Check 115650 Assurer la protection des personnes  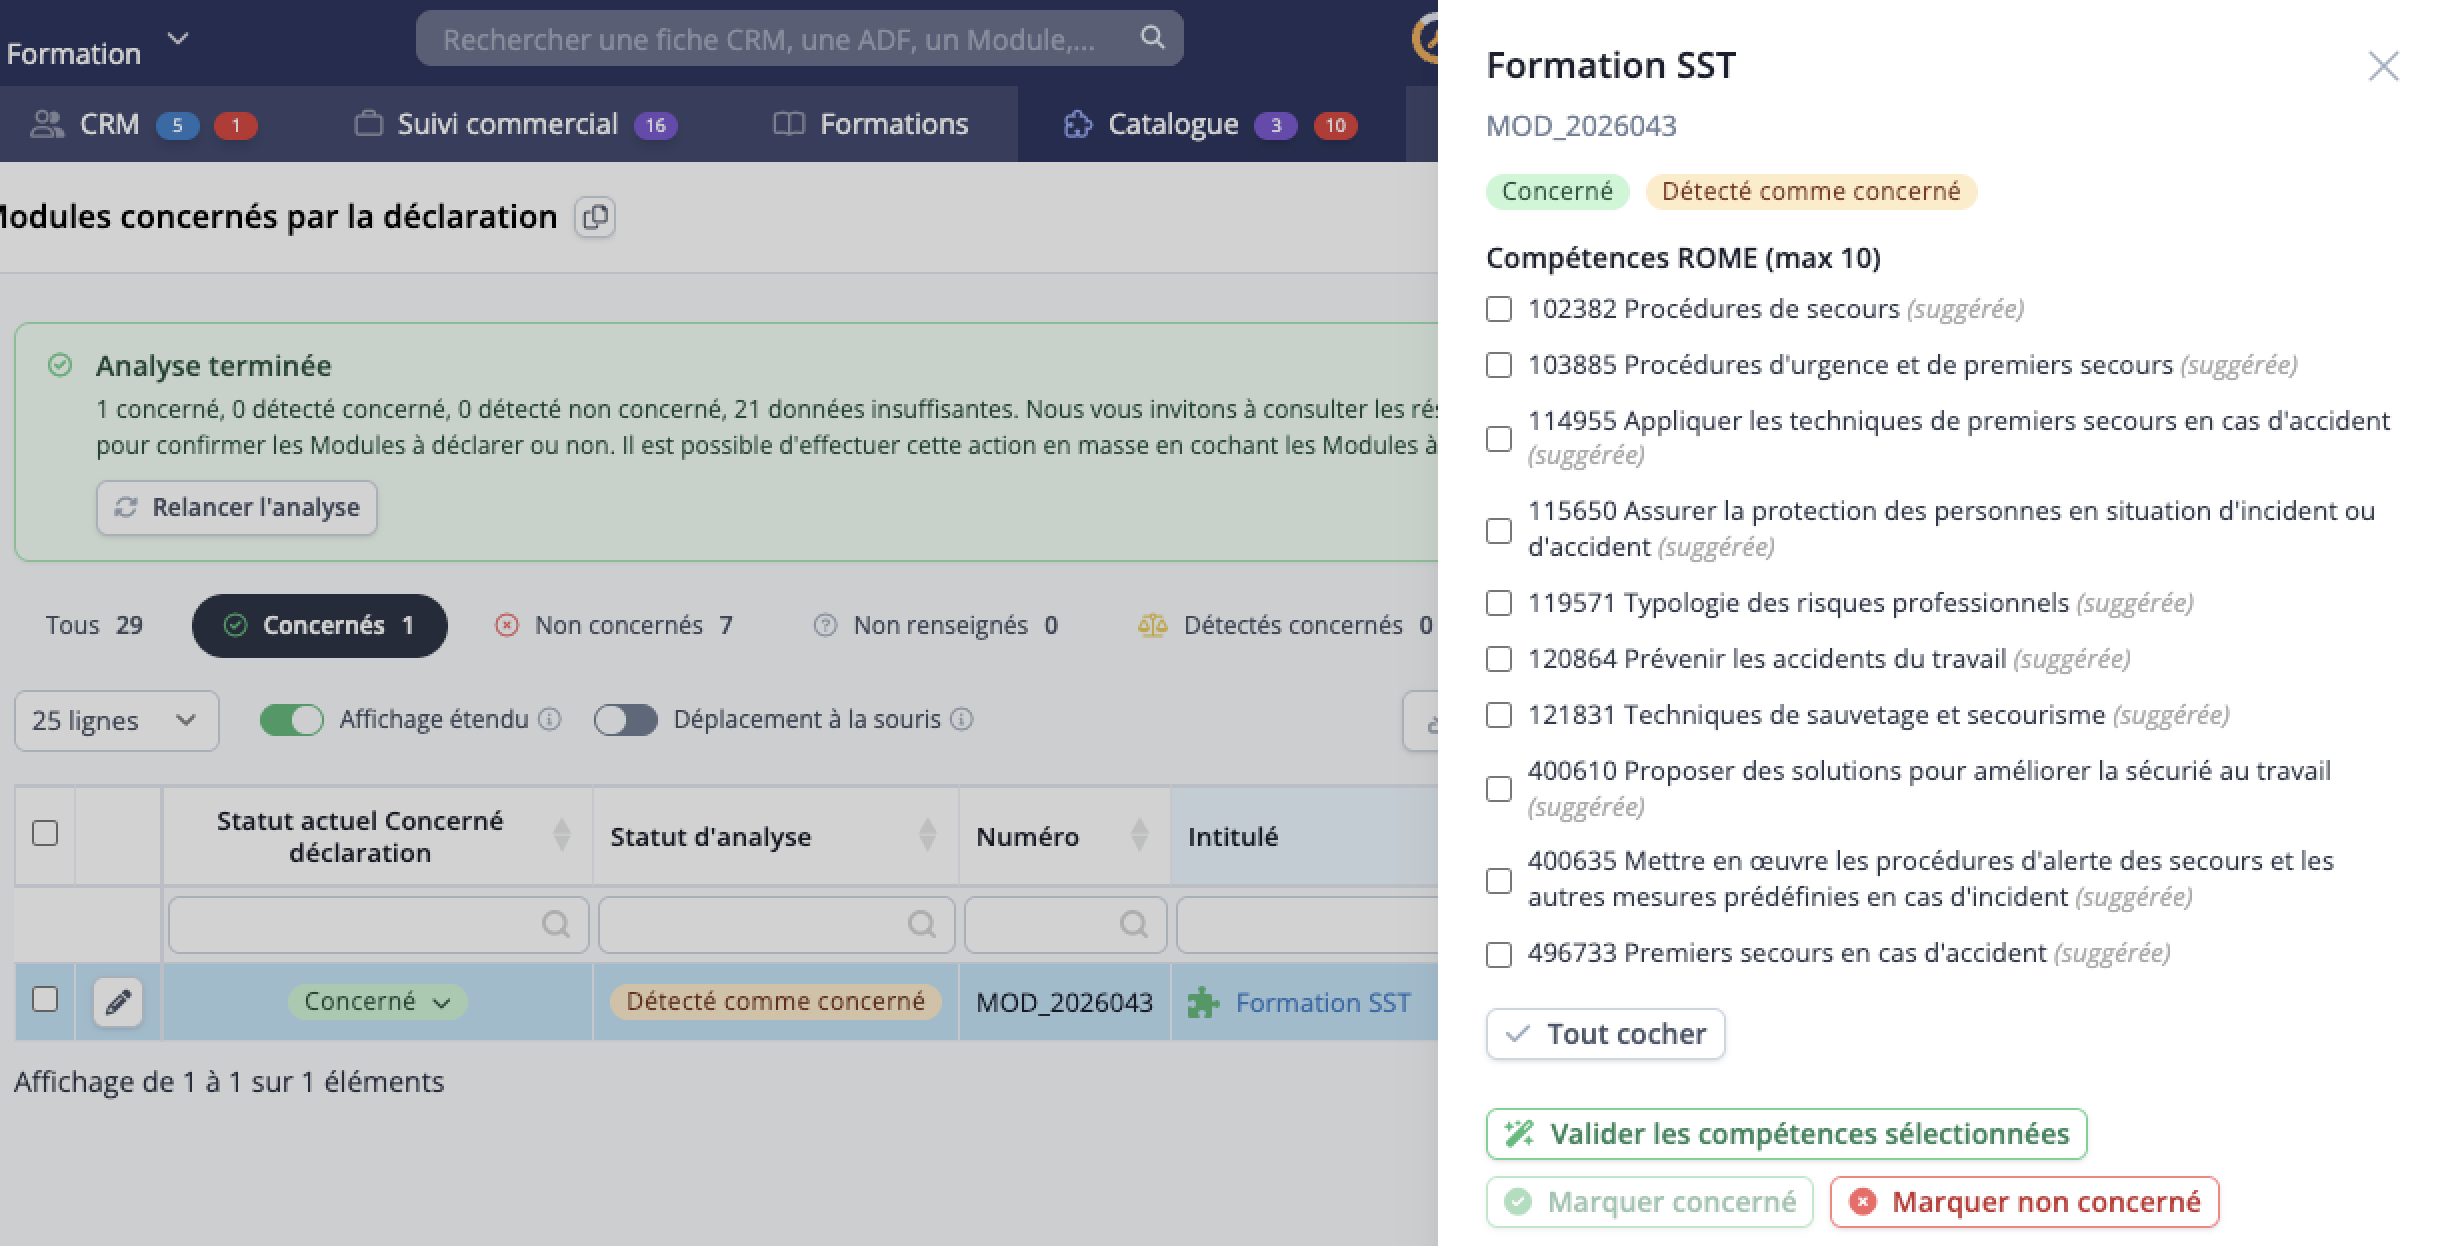1499,530
